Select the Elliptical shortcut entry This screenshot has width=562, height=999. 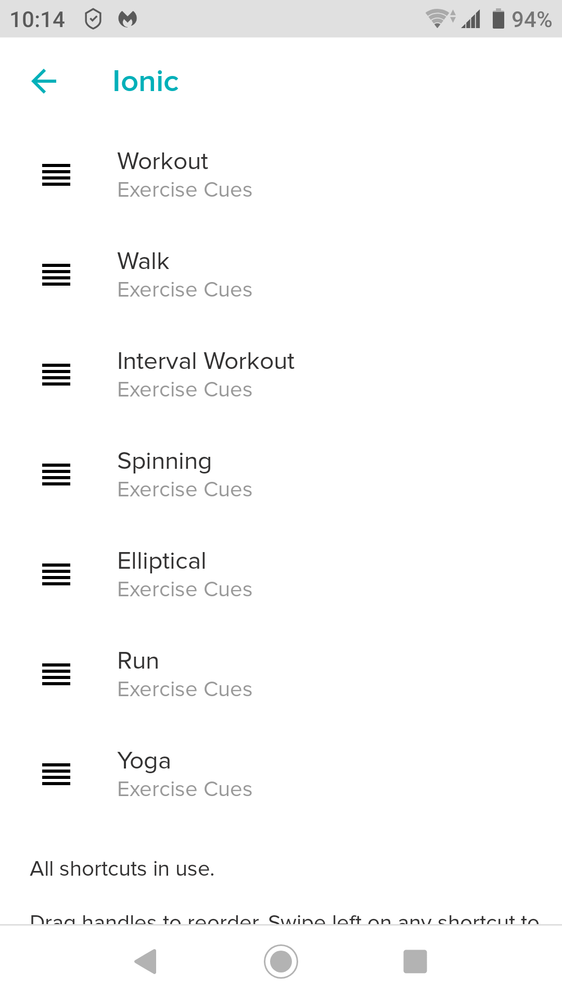(x=281, y=575)
